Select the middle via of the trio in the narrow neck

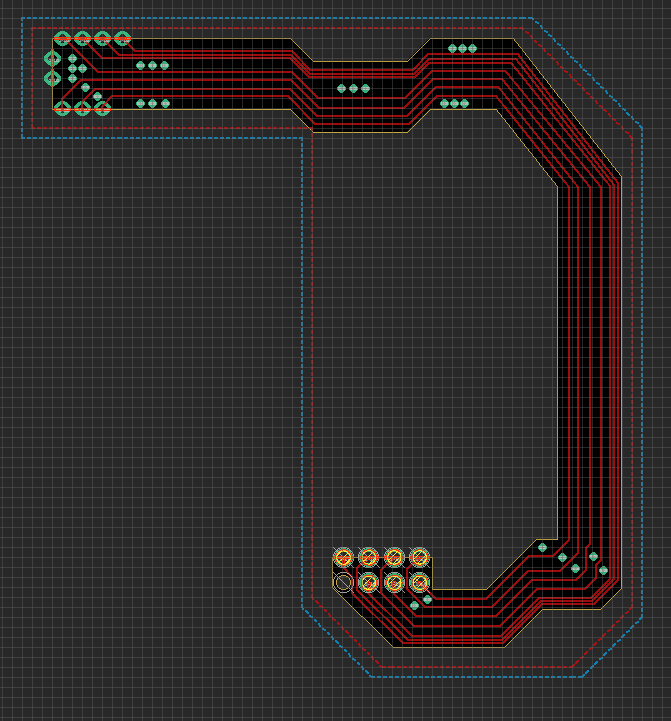pyautogui.click(x=353, y=88)
